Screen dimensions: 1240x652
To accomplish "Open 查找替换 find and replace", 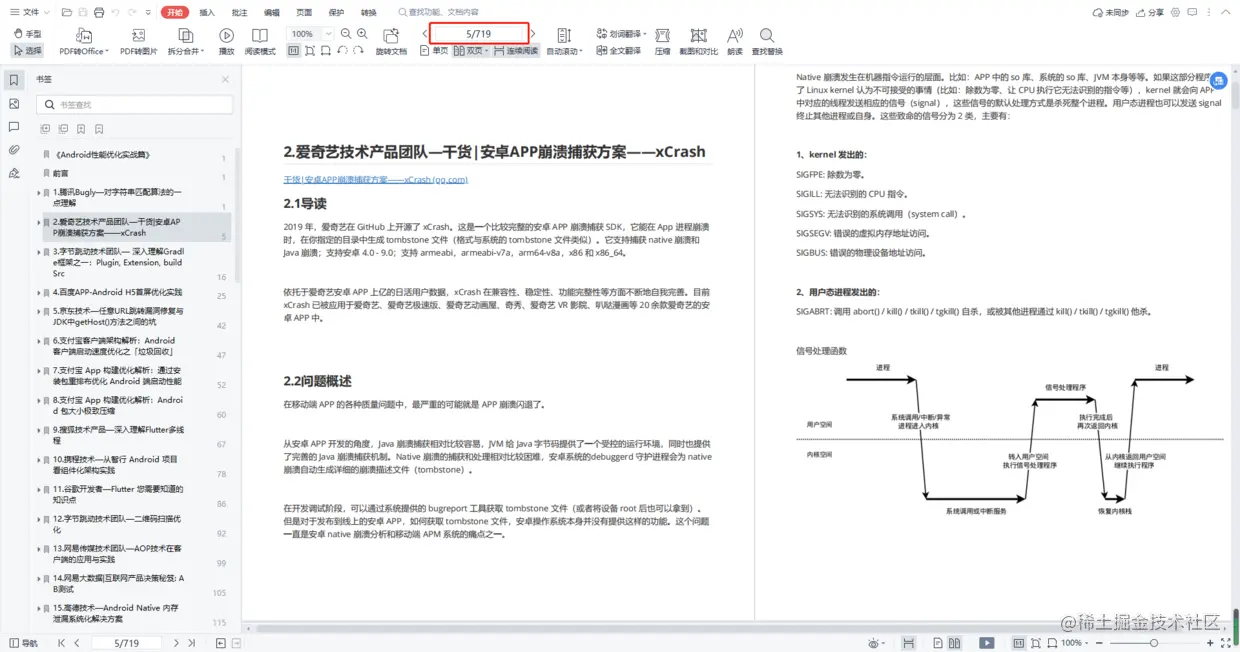I will point(767,42).
